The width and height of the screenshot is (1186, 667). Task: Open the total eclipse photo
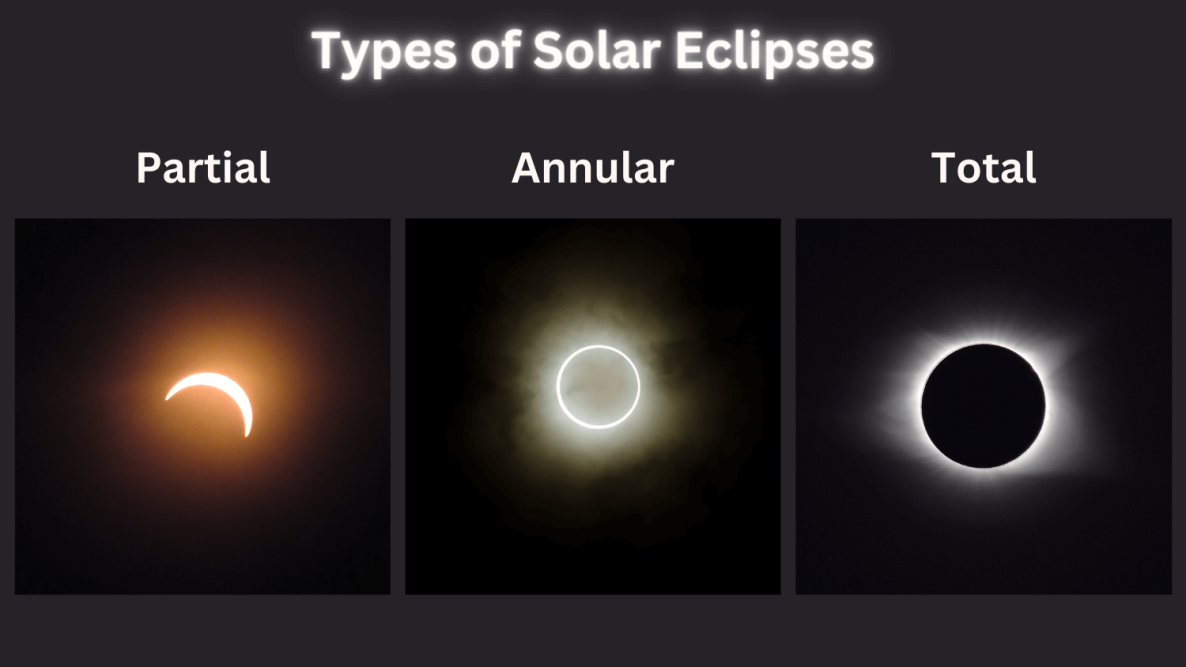coord(983,406)
